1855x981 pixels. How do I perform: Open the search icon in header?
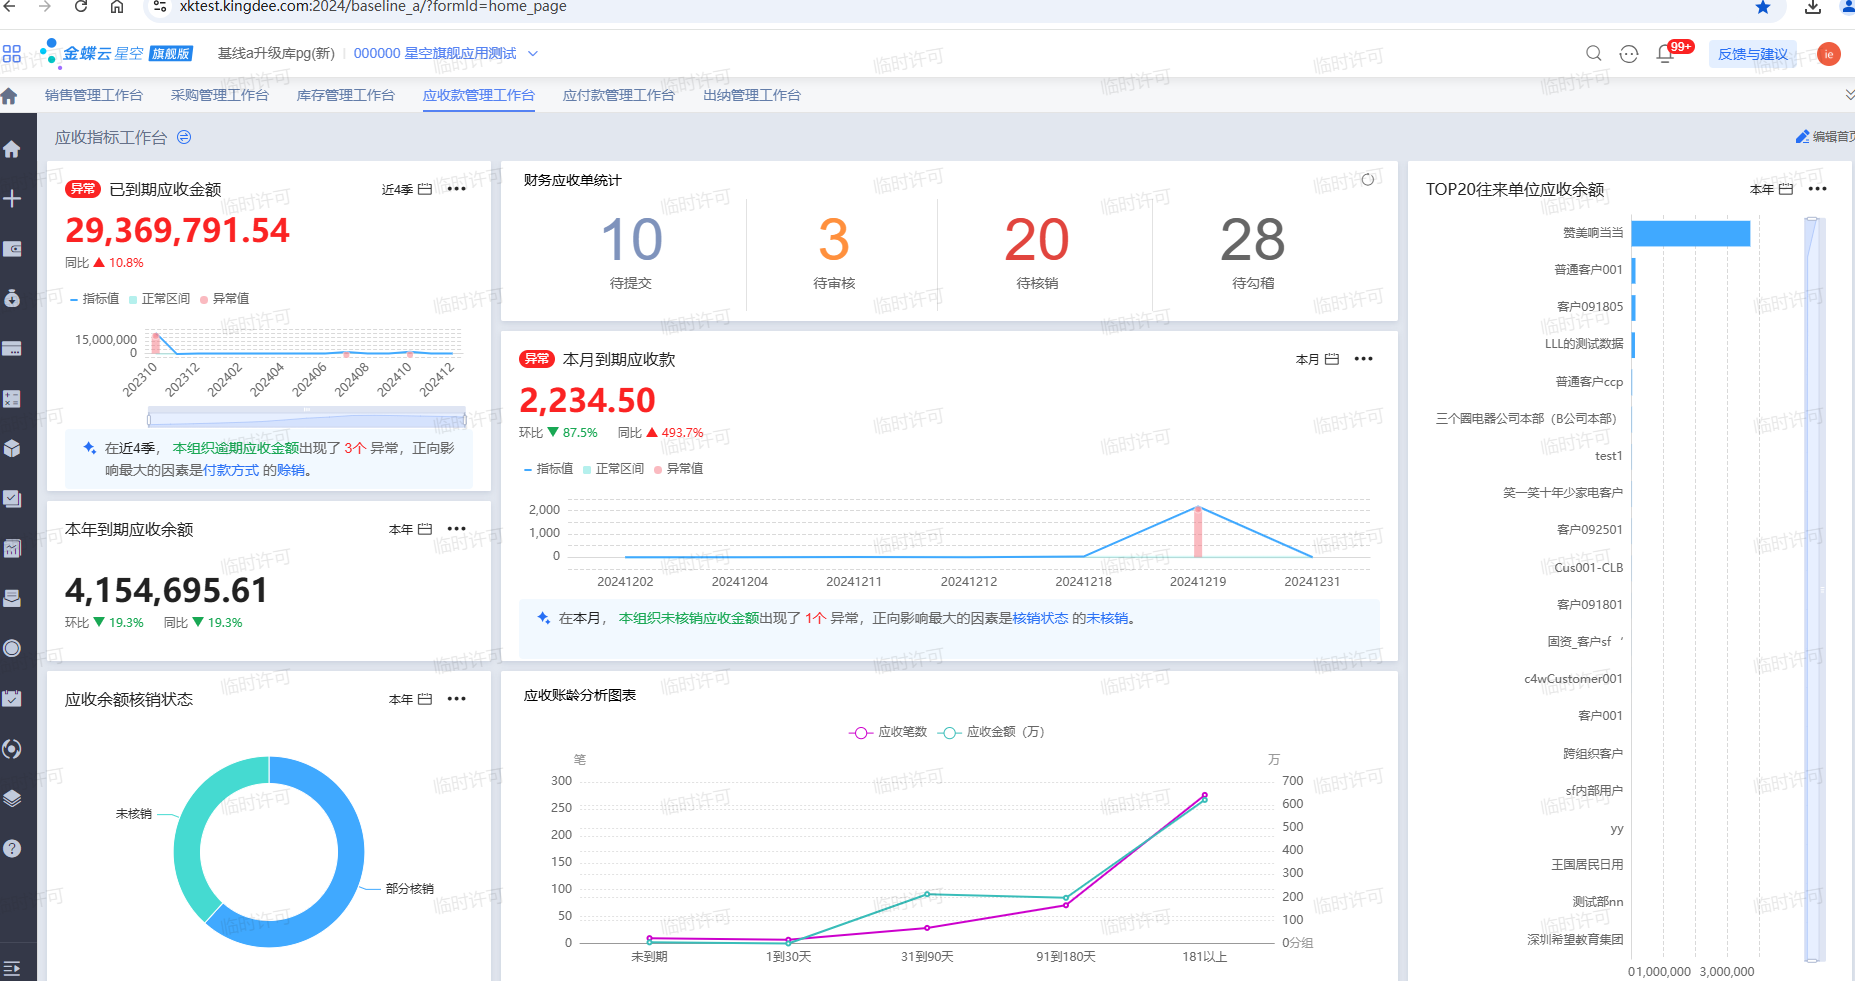1594,53
